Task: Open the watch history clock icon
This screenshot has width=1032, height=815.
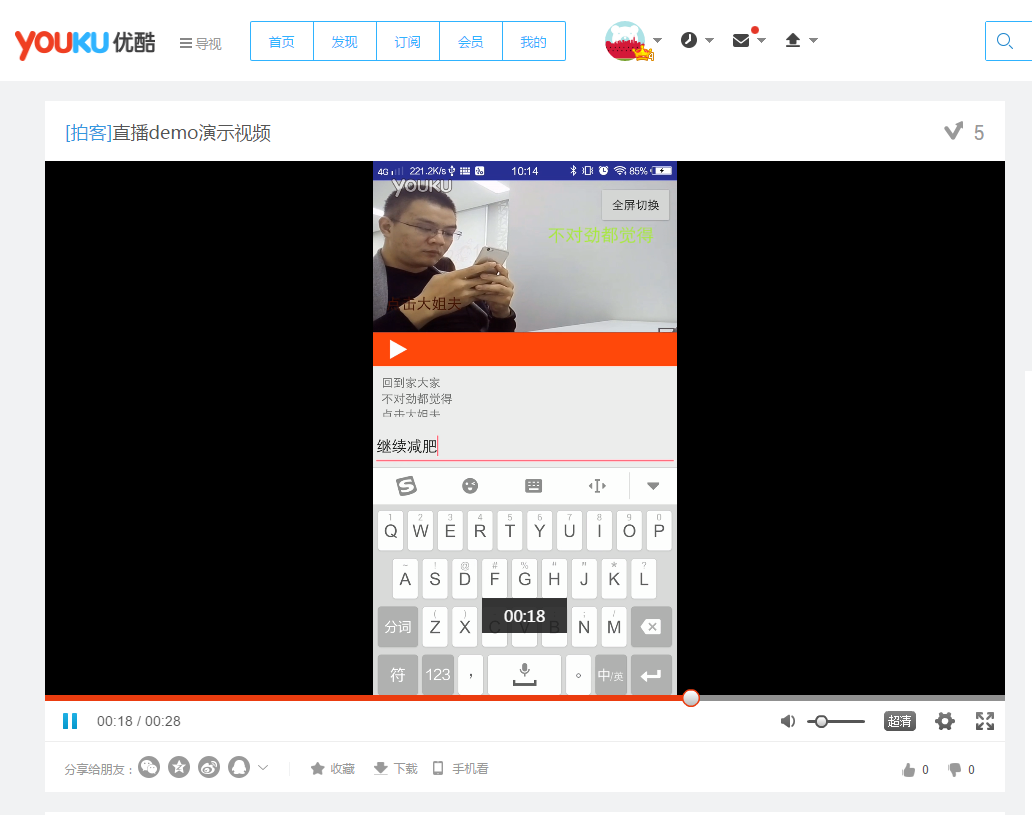Action: (688, 40)
